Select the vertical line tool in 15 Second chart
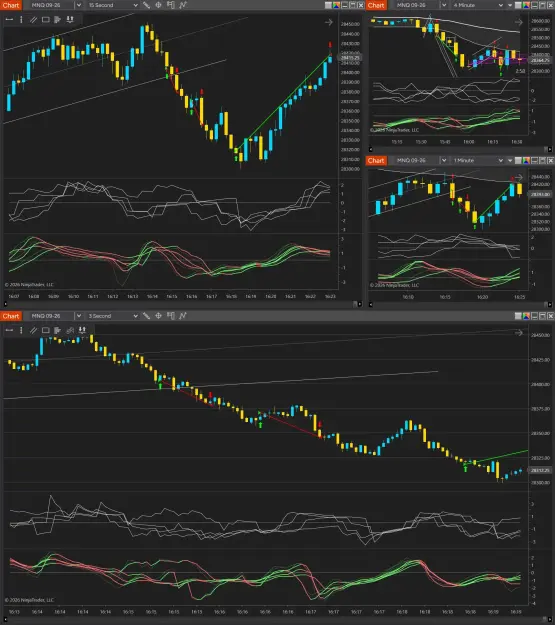The image size is (555, 625). point(21,19)
